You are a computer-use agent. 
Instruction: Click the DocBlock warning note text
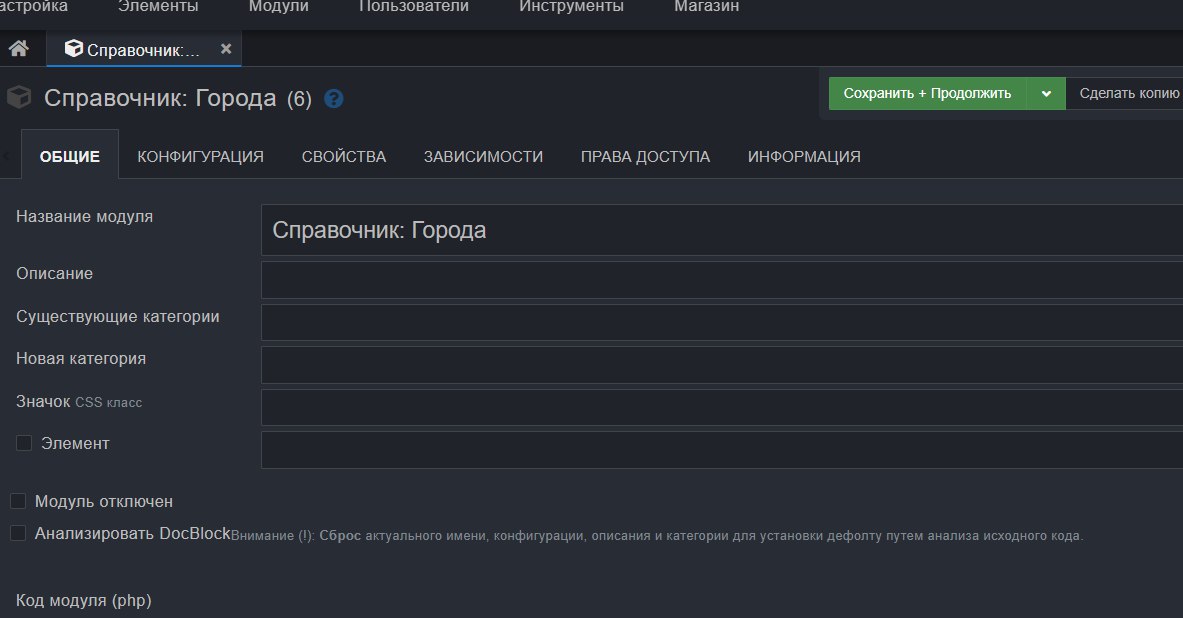coord(656,536)
